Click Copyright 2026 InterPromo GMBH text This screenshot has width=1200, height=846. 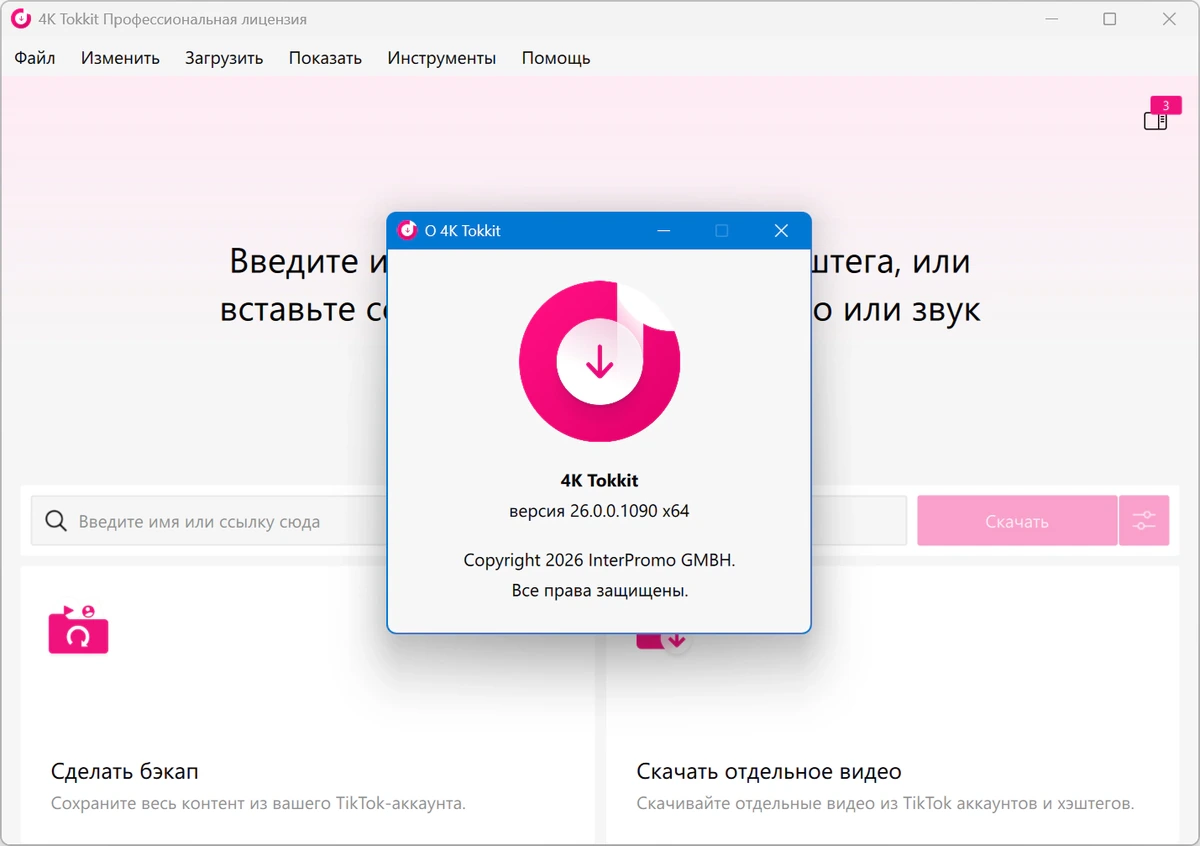pos(599,561)
